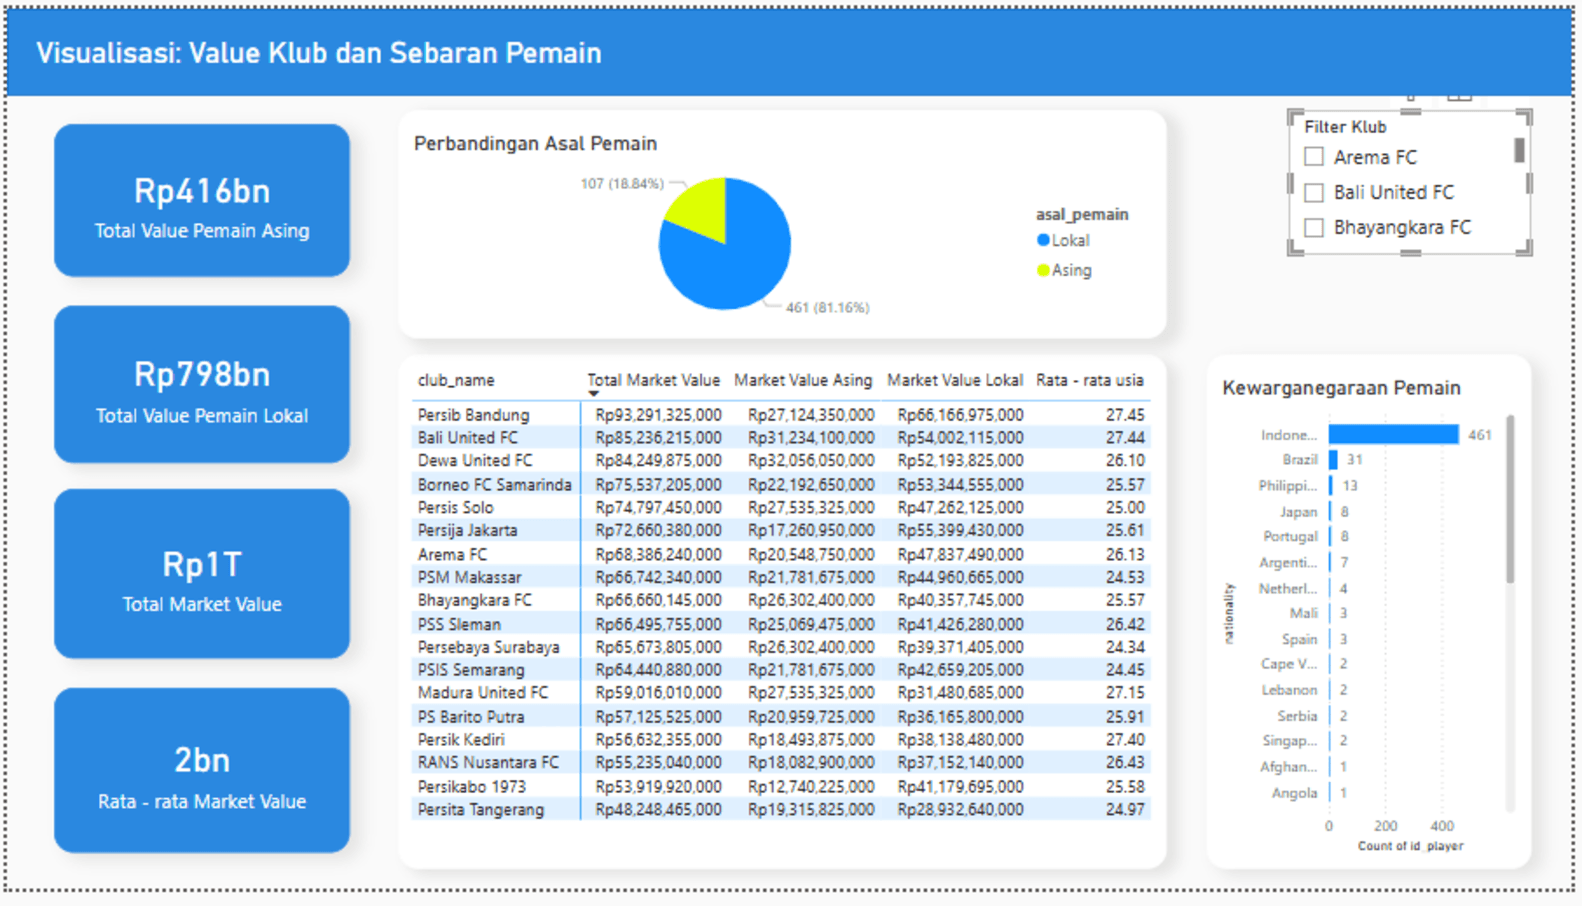Click the yellow Asing legend swatch
Viewport: 1582px width, 906px height.
(x=1043, y=270)
